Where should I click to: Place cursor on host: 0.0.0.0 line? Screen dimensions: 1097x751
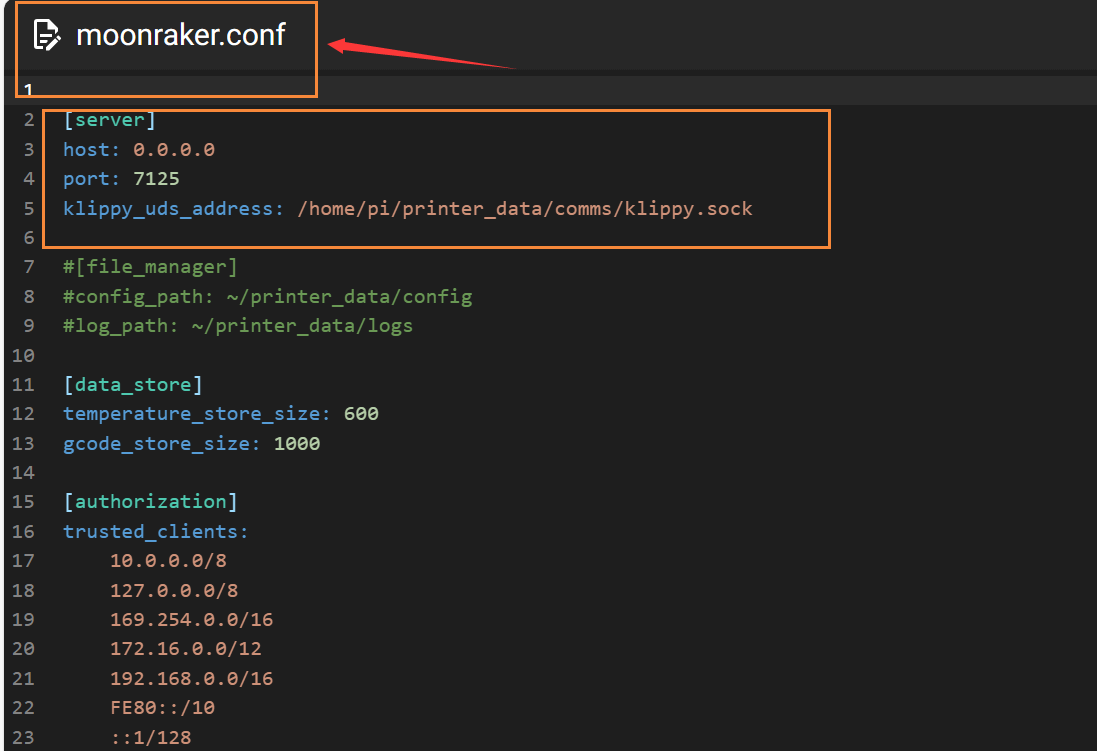139,150
